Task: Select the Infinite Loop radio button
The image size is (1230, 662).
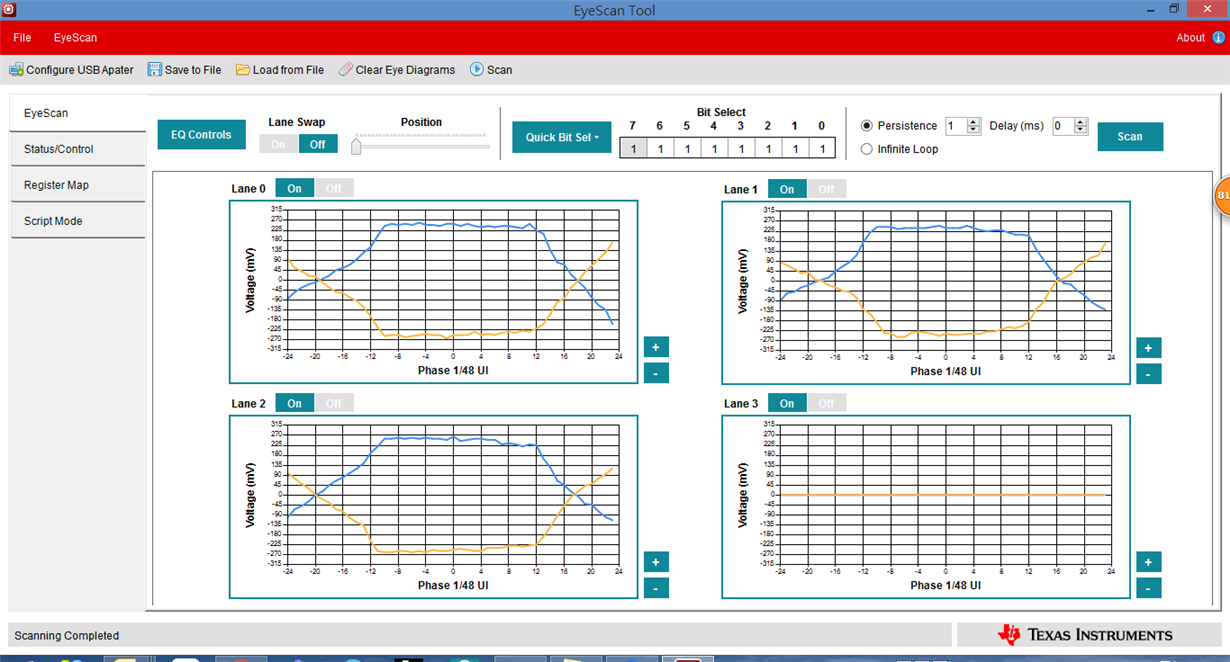Action: [867, 149]
